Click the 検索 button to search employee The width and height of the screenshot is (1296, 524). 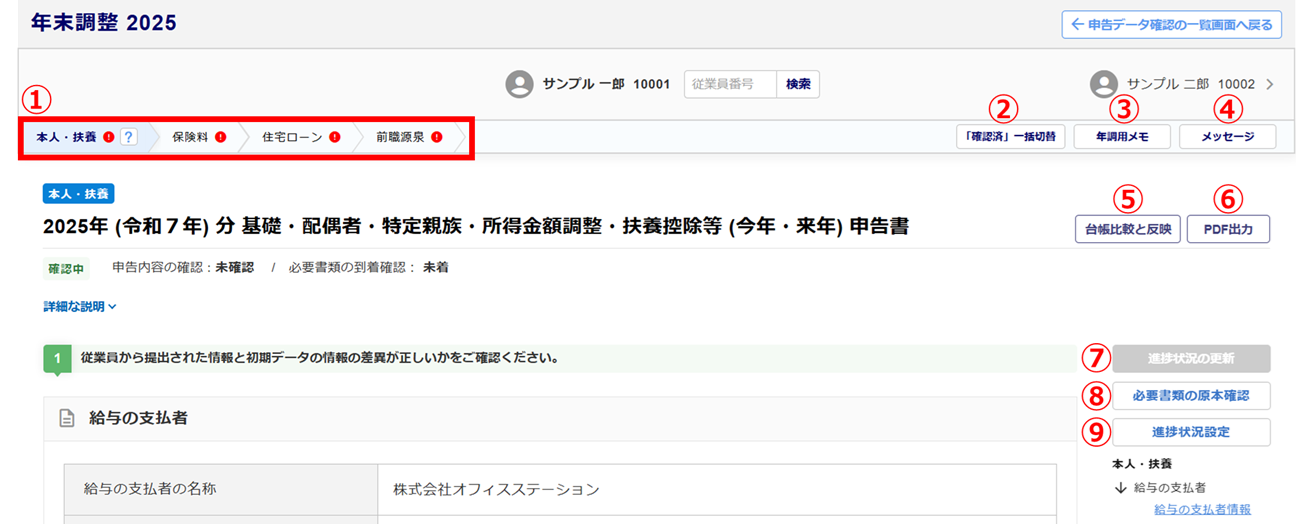pyautogui.click(x=798, y=85)
